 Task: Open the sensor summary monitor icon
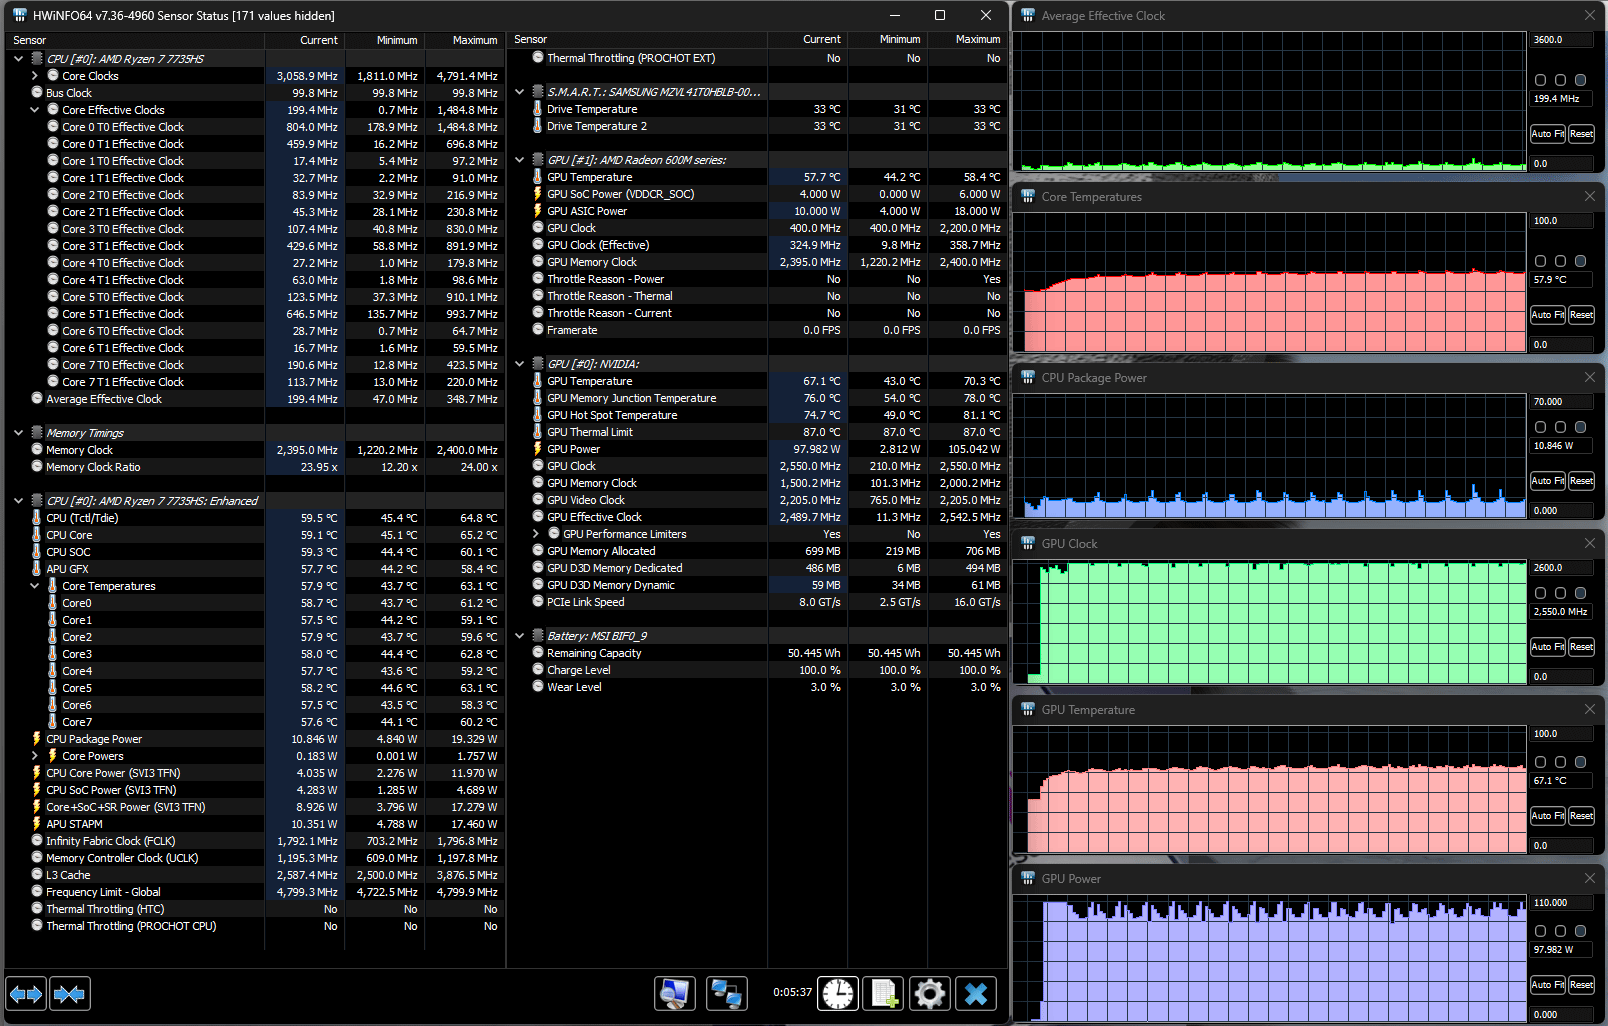675,993
